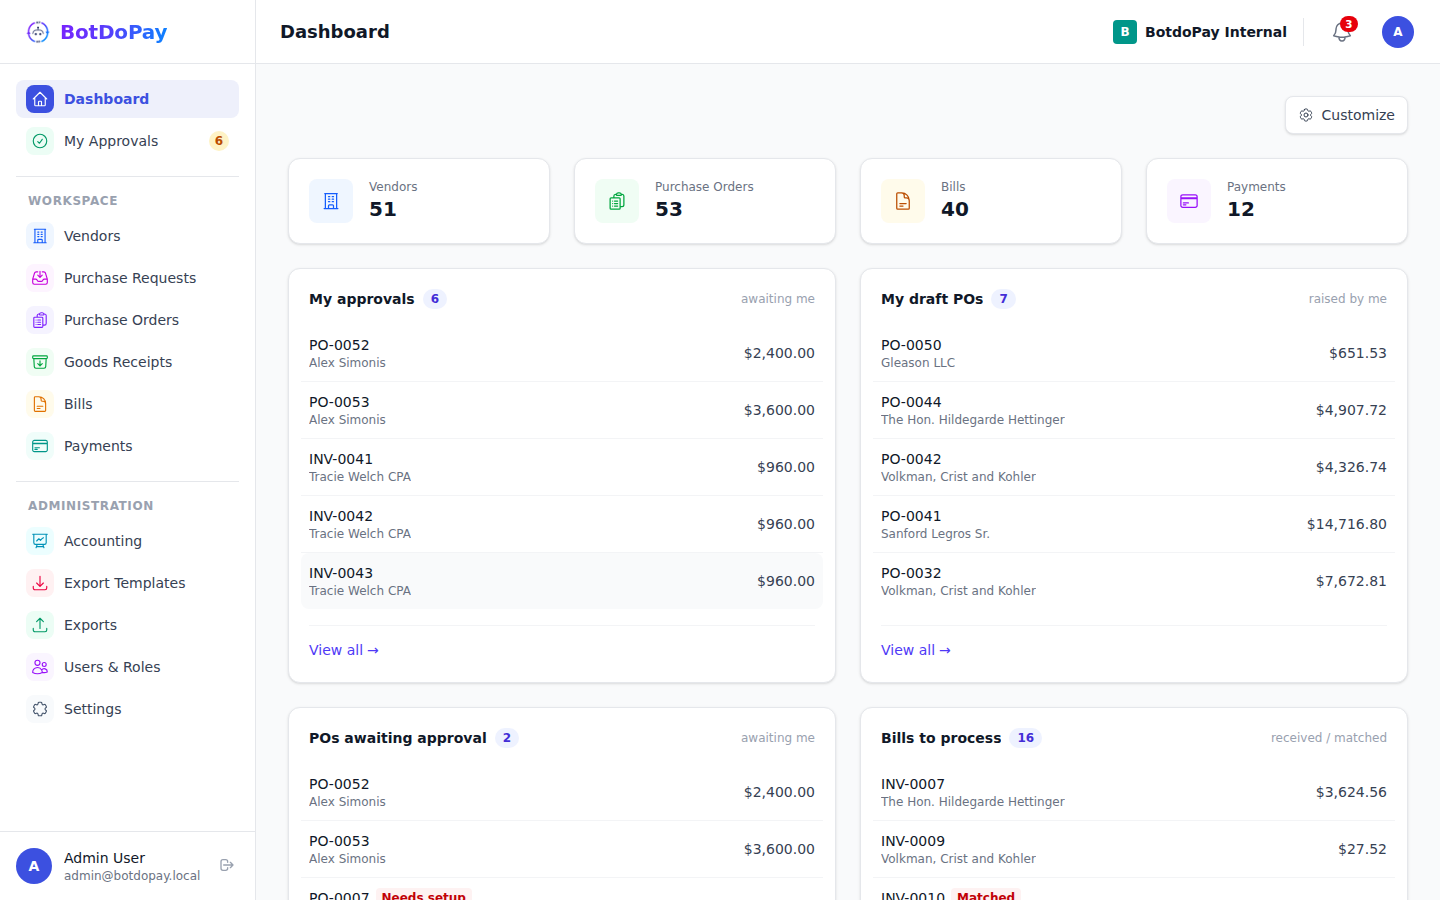
Task: Open INV-0041 in My approvals list
Action: click(x=562, y=467)
